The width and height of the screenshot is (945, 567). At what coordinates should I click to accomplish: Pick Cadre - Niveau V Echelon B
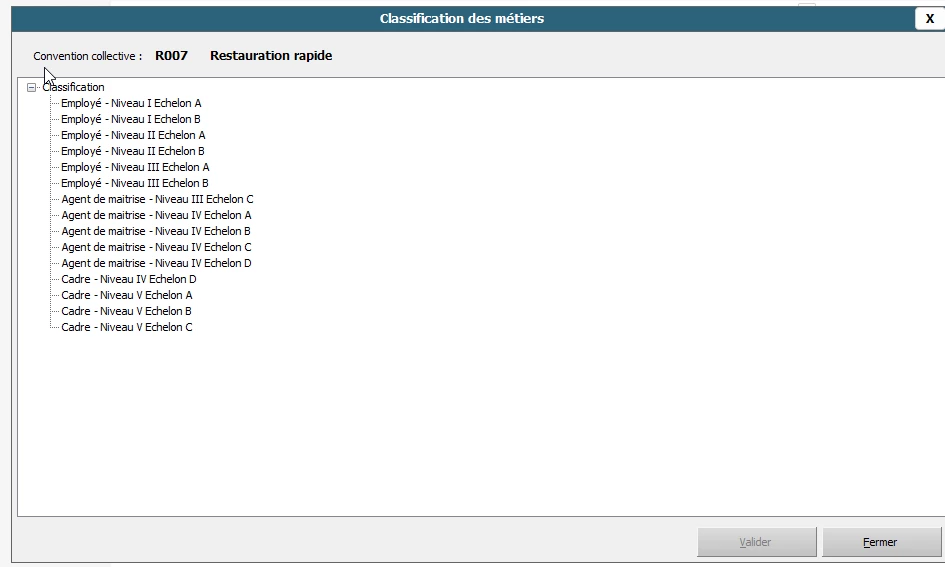127,311
